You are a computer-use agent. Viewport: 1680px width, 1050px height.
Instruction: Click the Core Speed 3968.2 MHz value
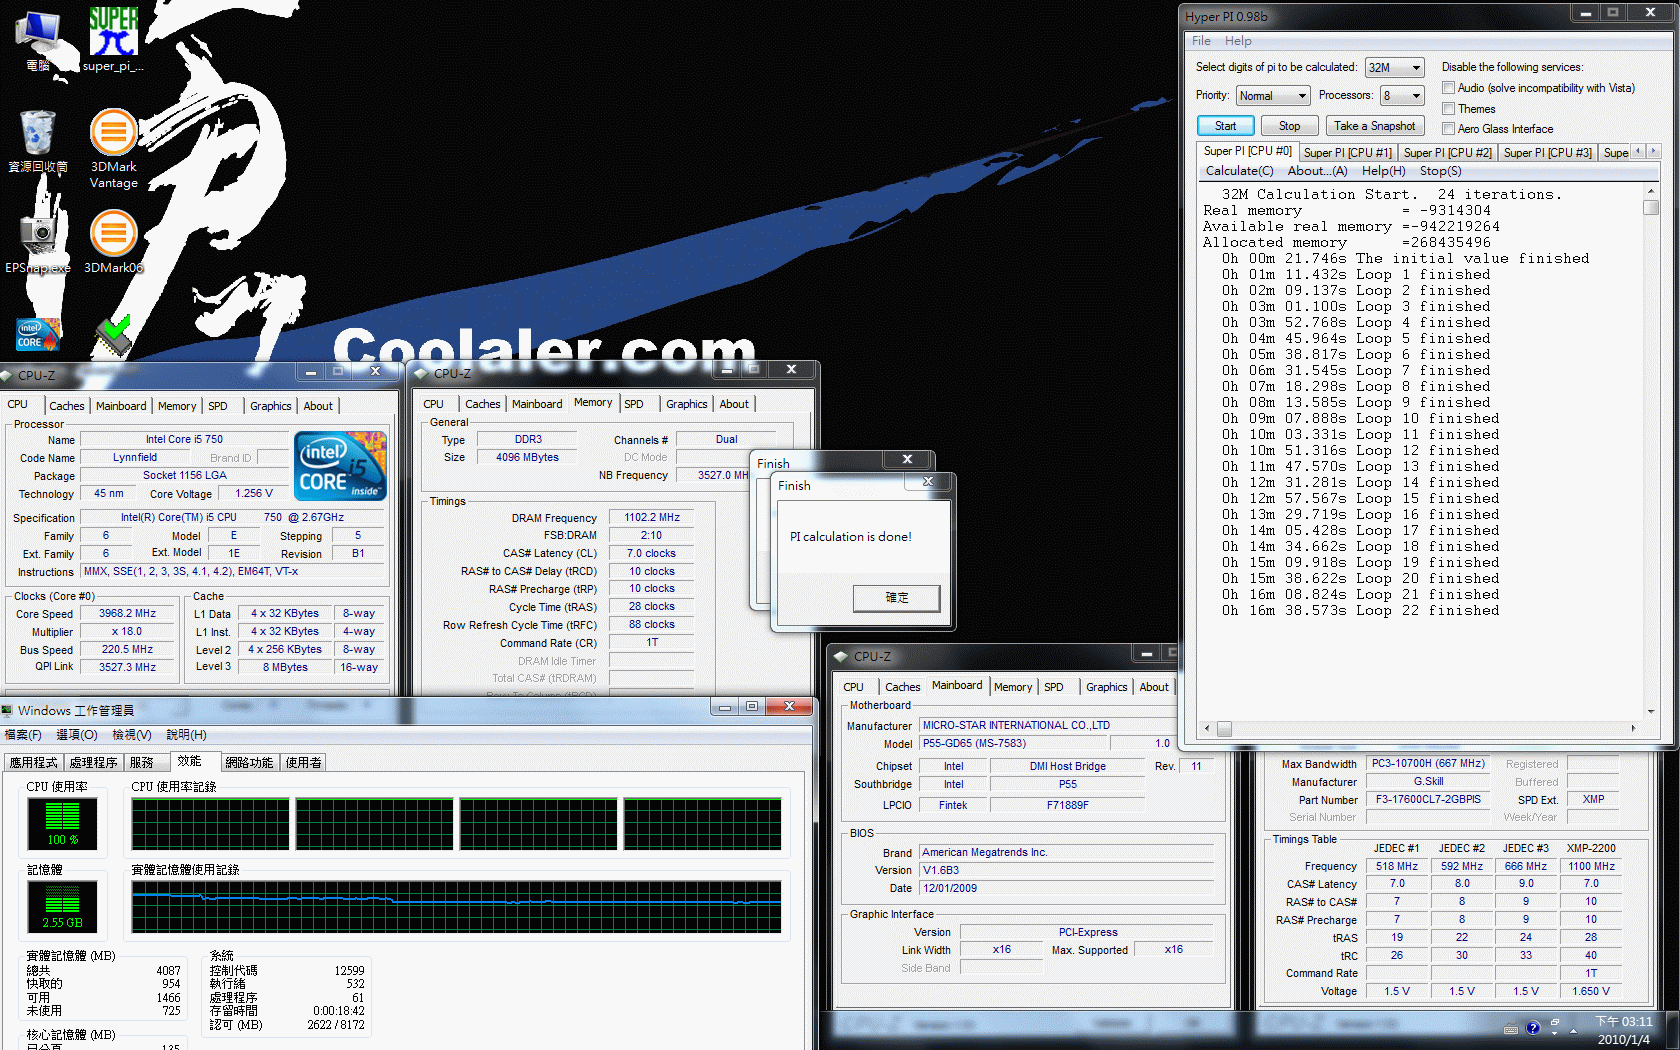[x=127, y=614]
